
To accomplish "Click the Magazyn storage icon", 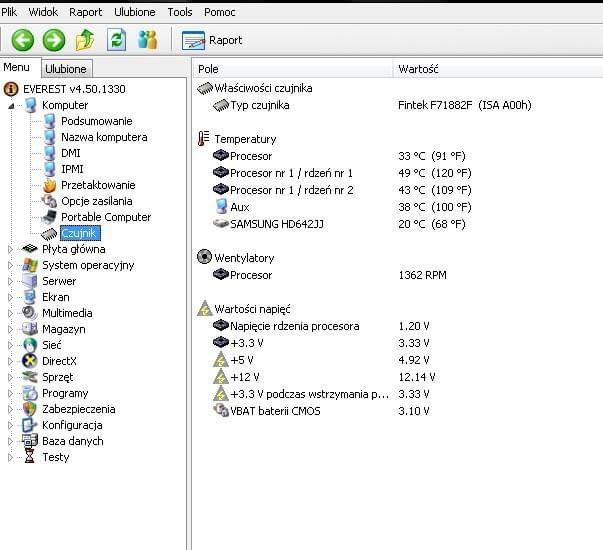I will 30,329.
